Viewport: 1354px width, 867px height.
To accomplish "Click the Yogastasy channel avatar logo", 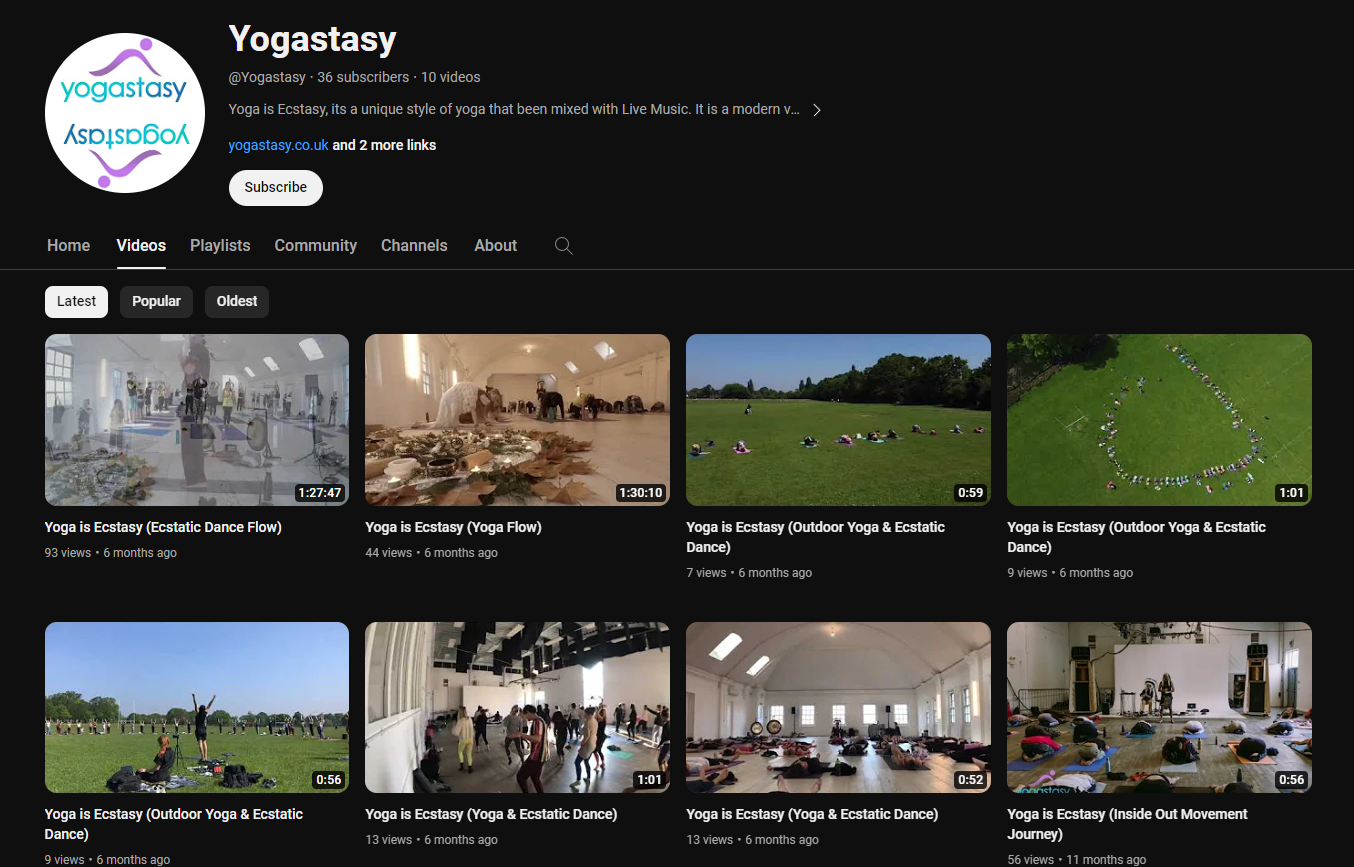I will [125, 113].
